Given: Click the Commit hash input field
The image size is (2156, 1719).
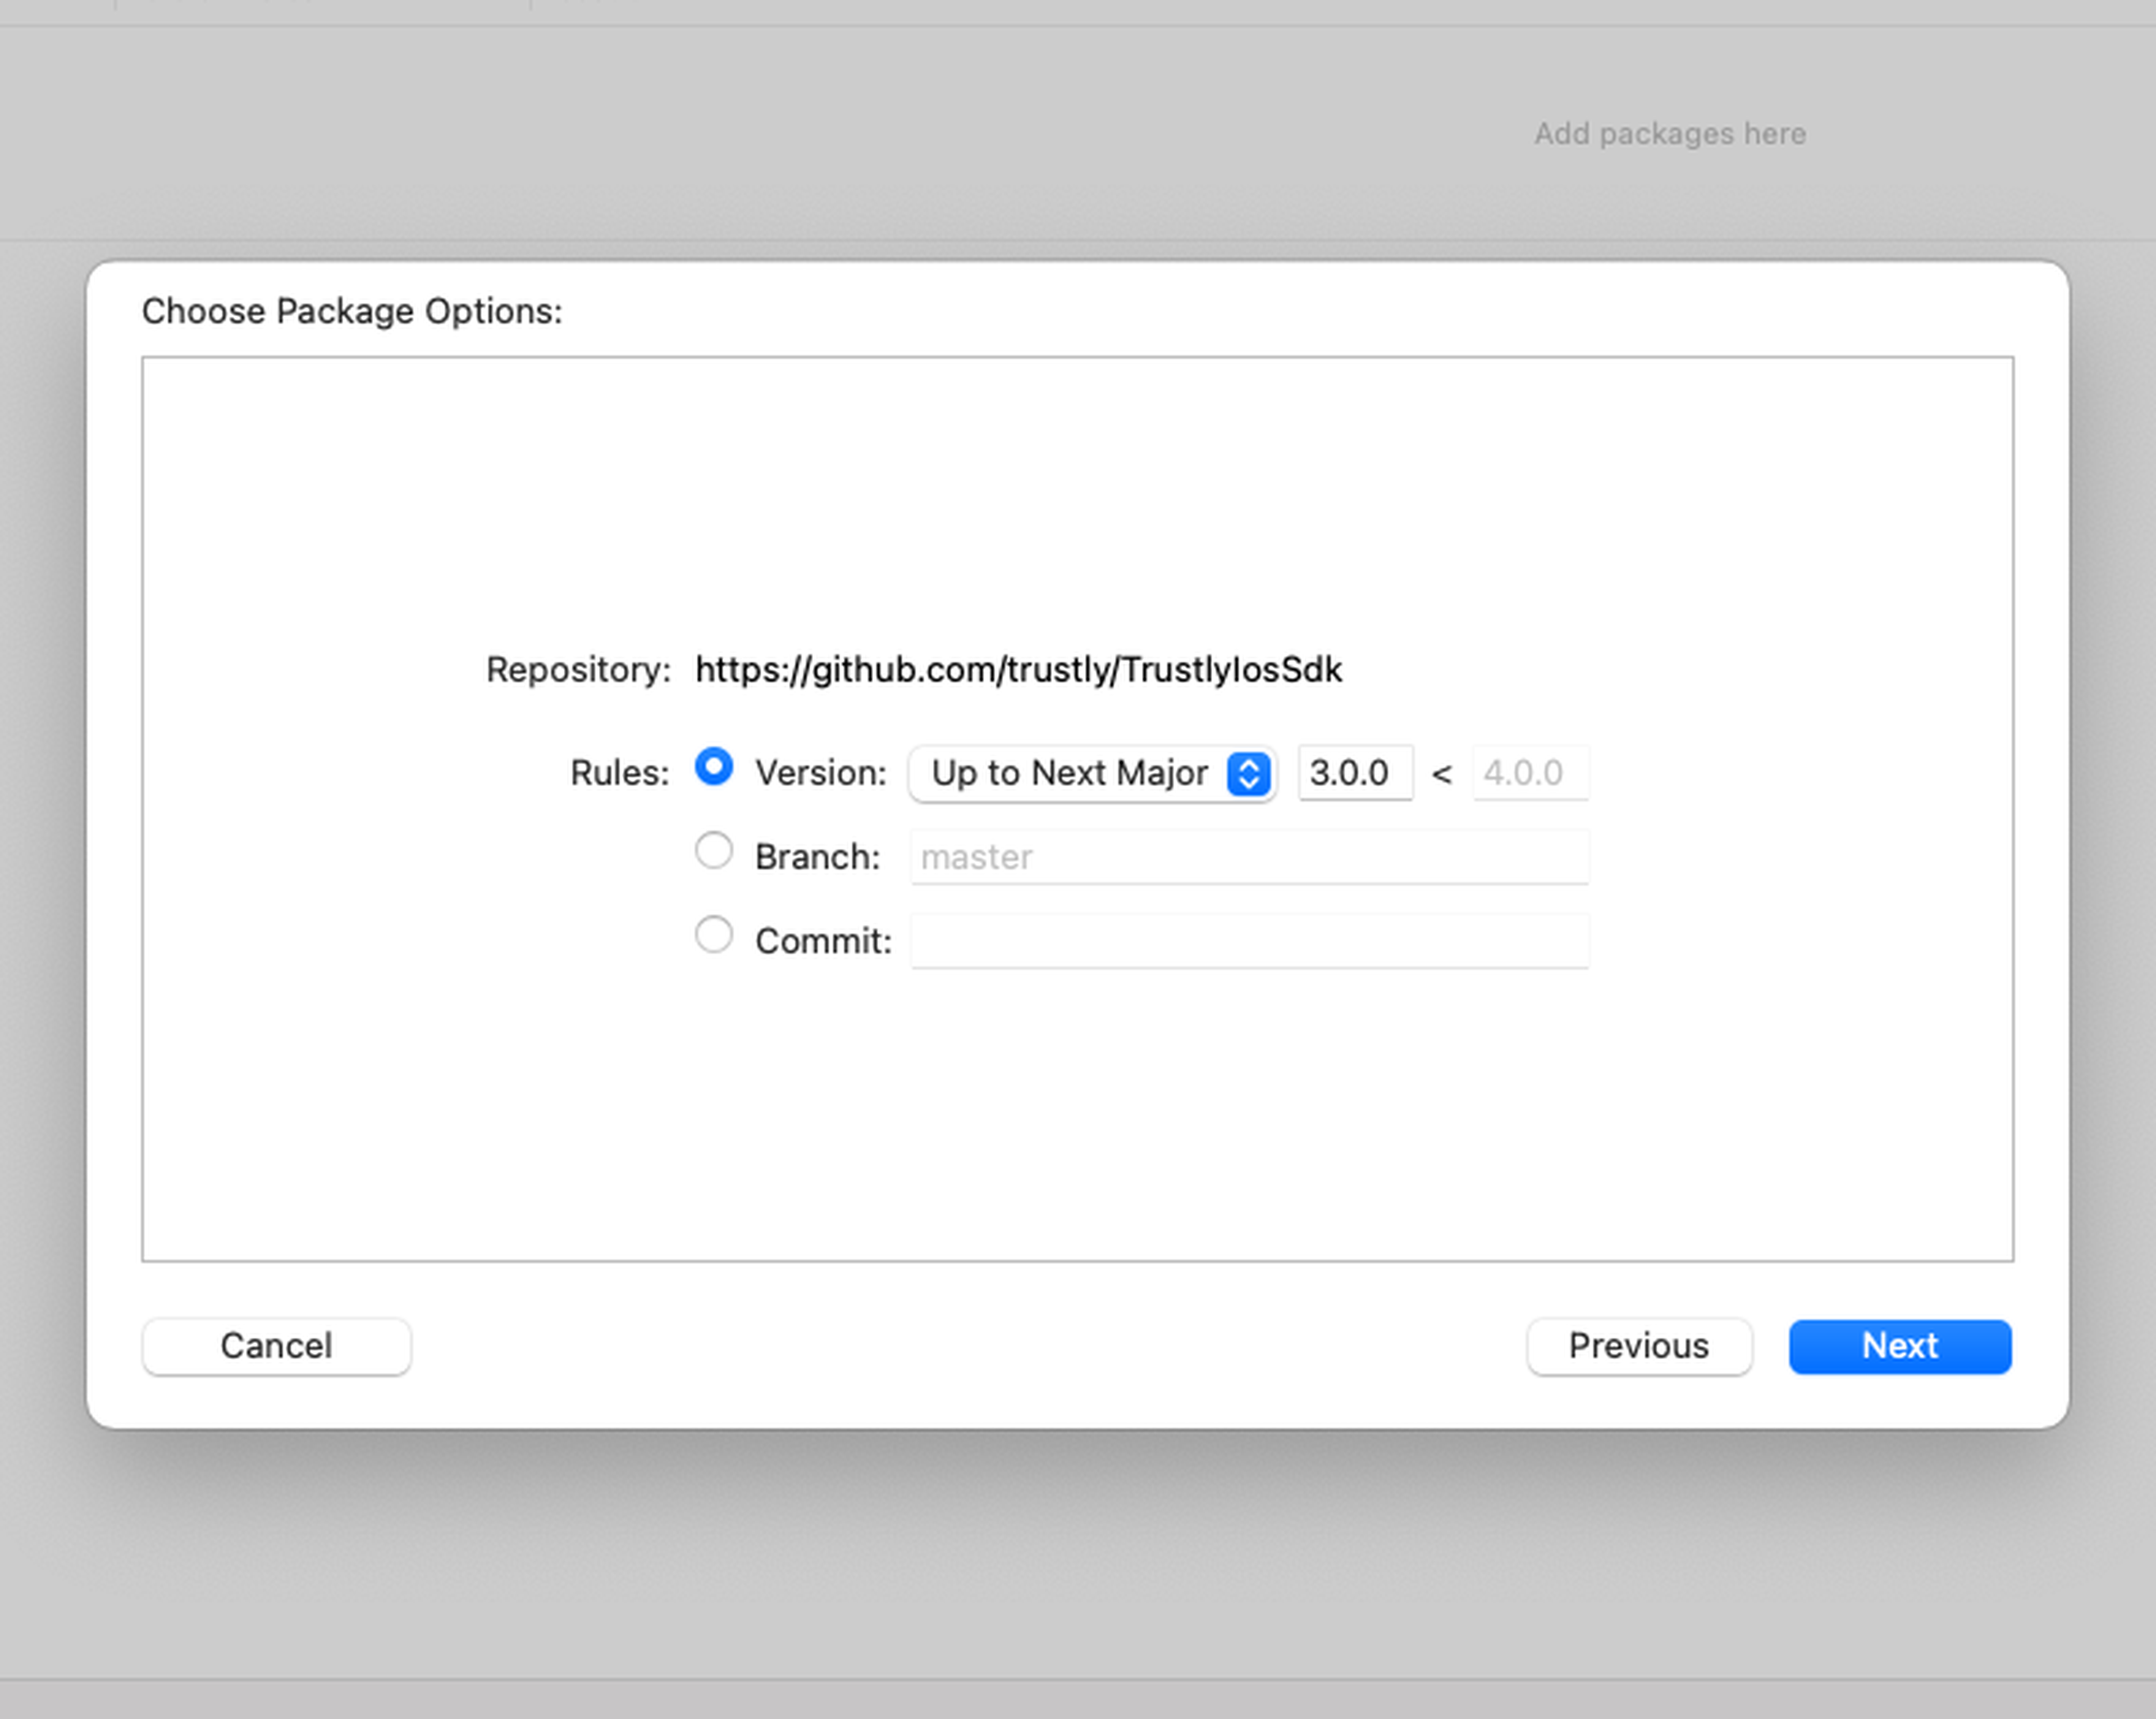Looking at the screenshot, I should tap(1249, 941).
